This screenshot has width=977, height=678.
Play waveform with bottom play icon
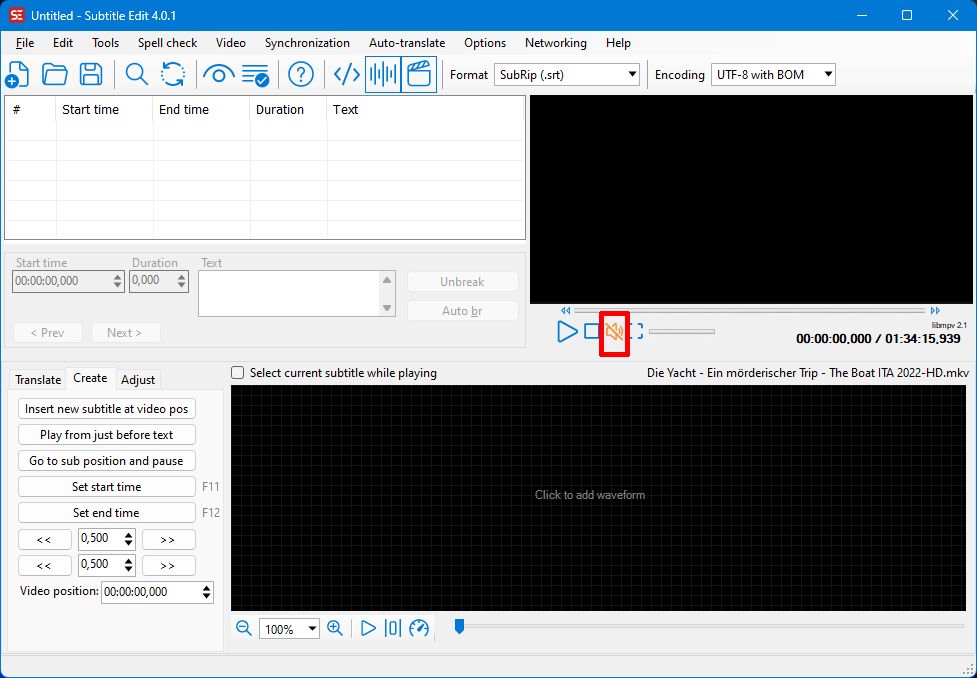pos(368,628)
